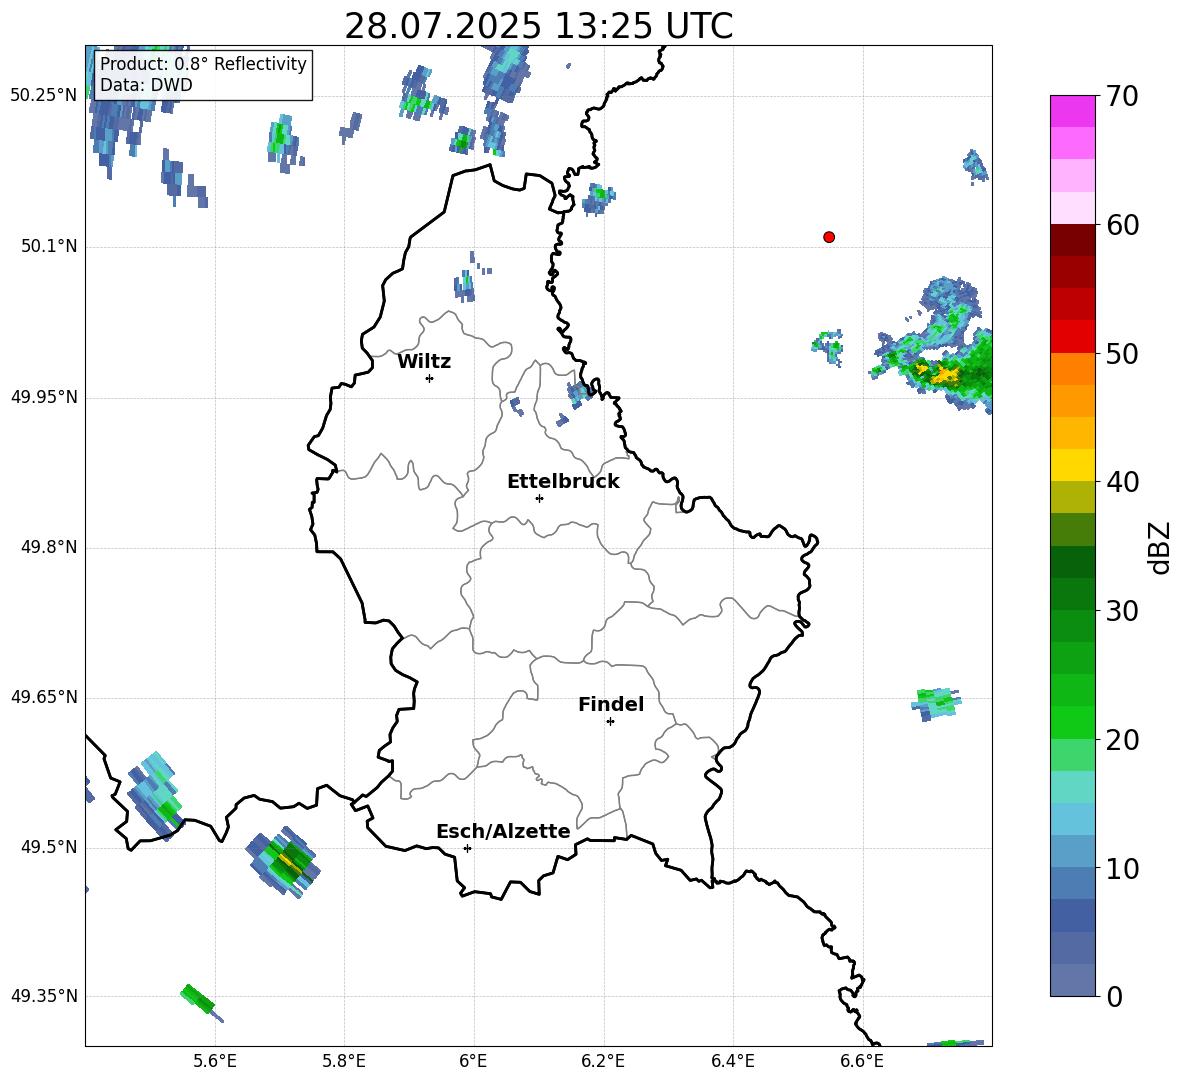Click the magenta top colorbar swatch

1072,111
